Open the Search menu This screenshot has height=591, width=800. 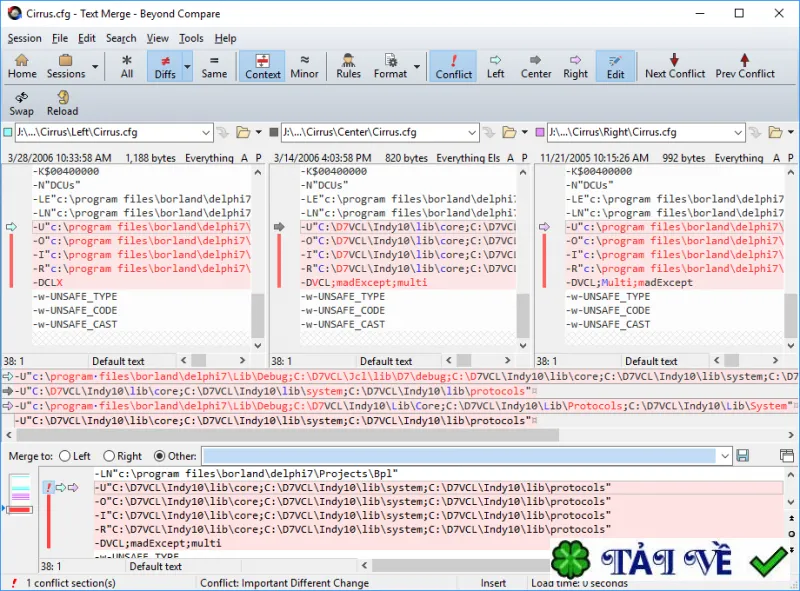click(x=121, y=38)
